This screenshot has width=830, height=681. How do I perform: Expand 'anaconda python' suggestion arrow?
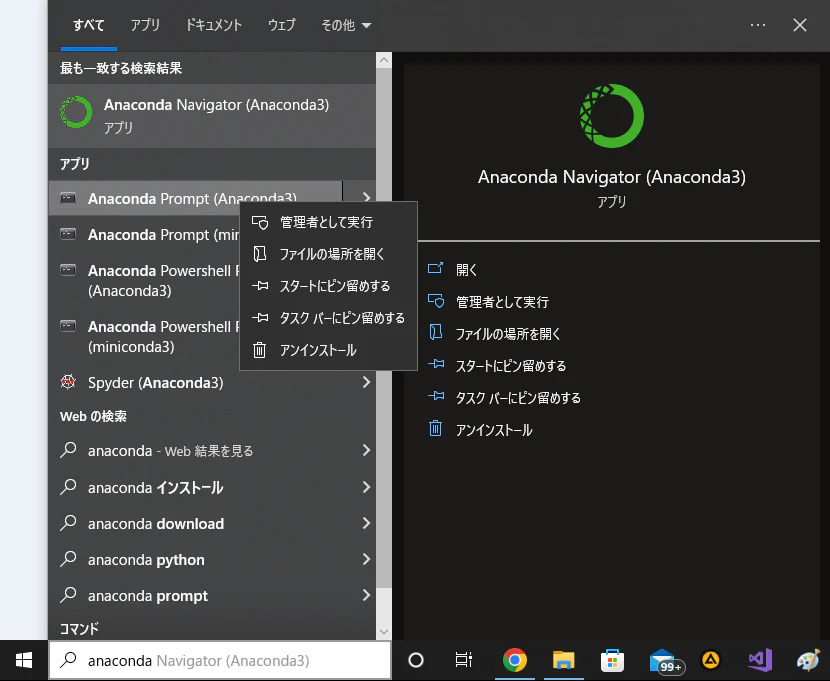click(366, 559)
